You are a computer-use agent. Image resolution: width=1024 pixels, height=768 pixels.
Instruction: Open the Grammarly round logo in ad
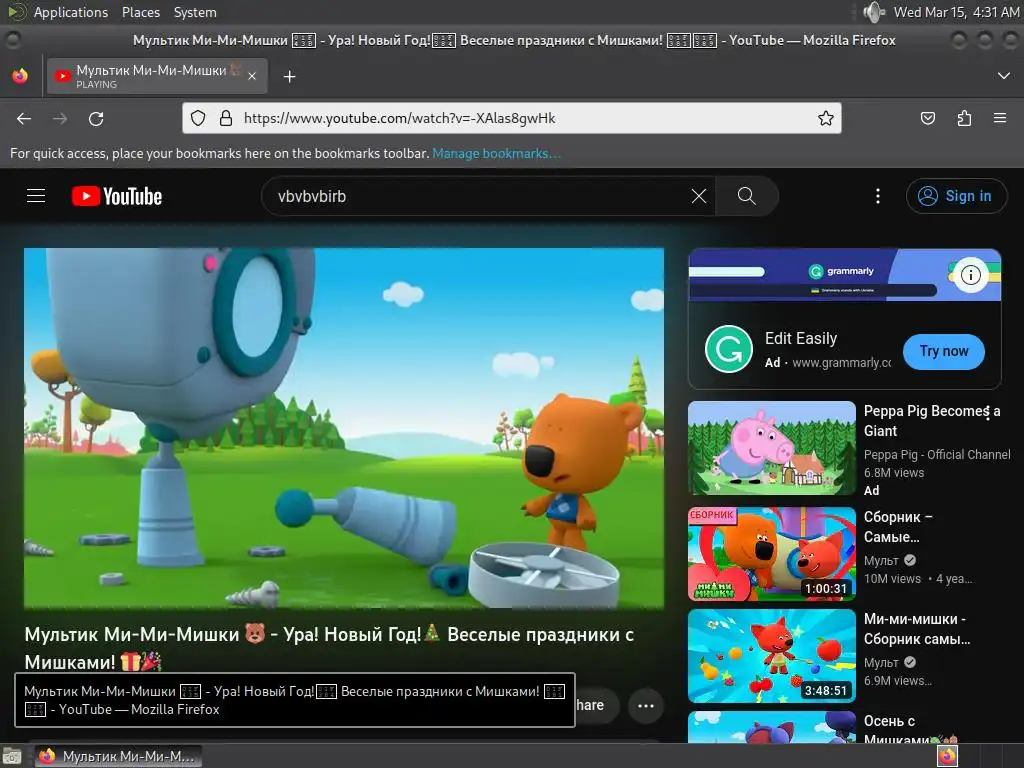729,349
